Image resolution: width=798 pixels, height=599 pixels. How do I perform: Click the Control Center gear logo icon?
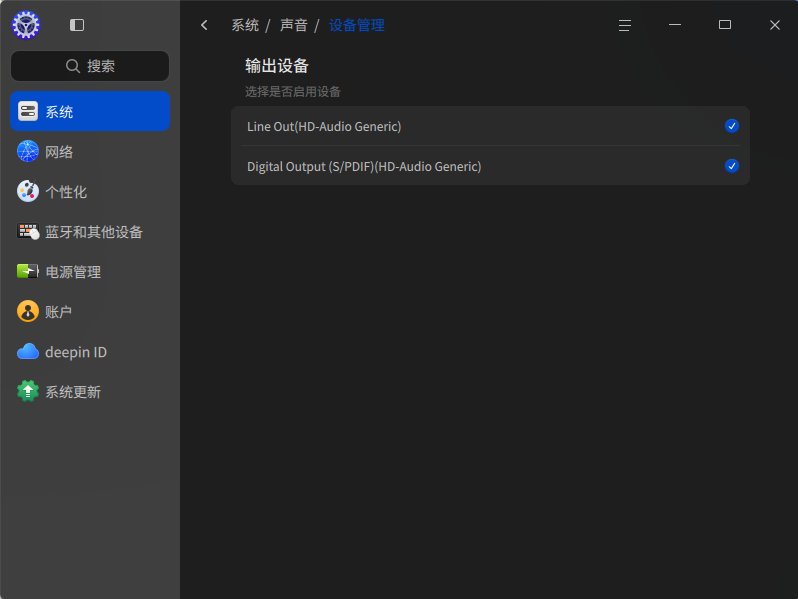26,25
